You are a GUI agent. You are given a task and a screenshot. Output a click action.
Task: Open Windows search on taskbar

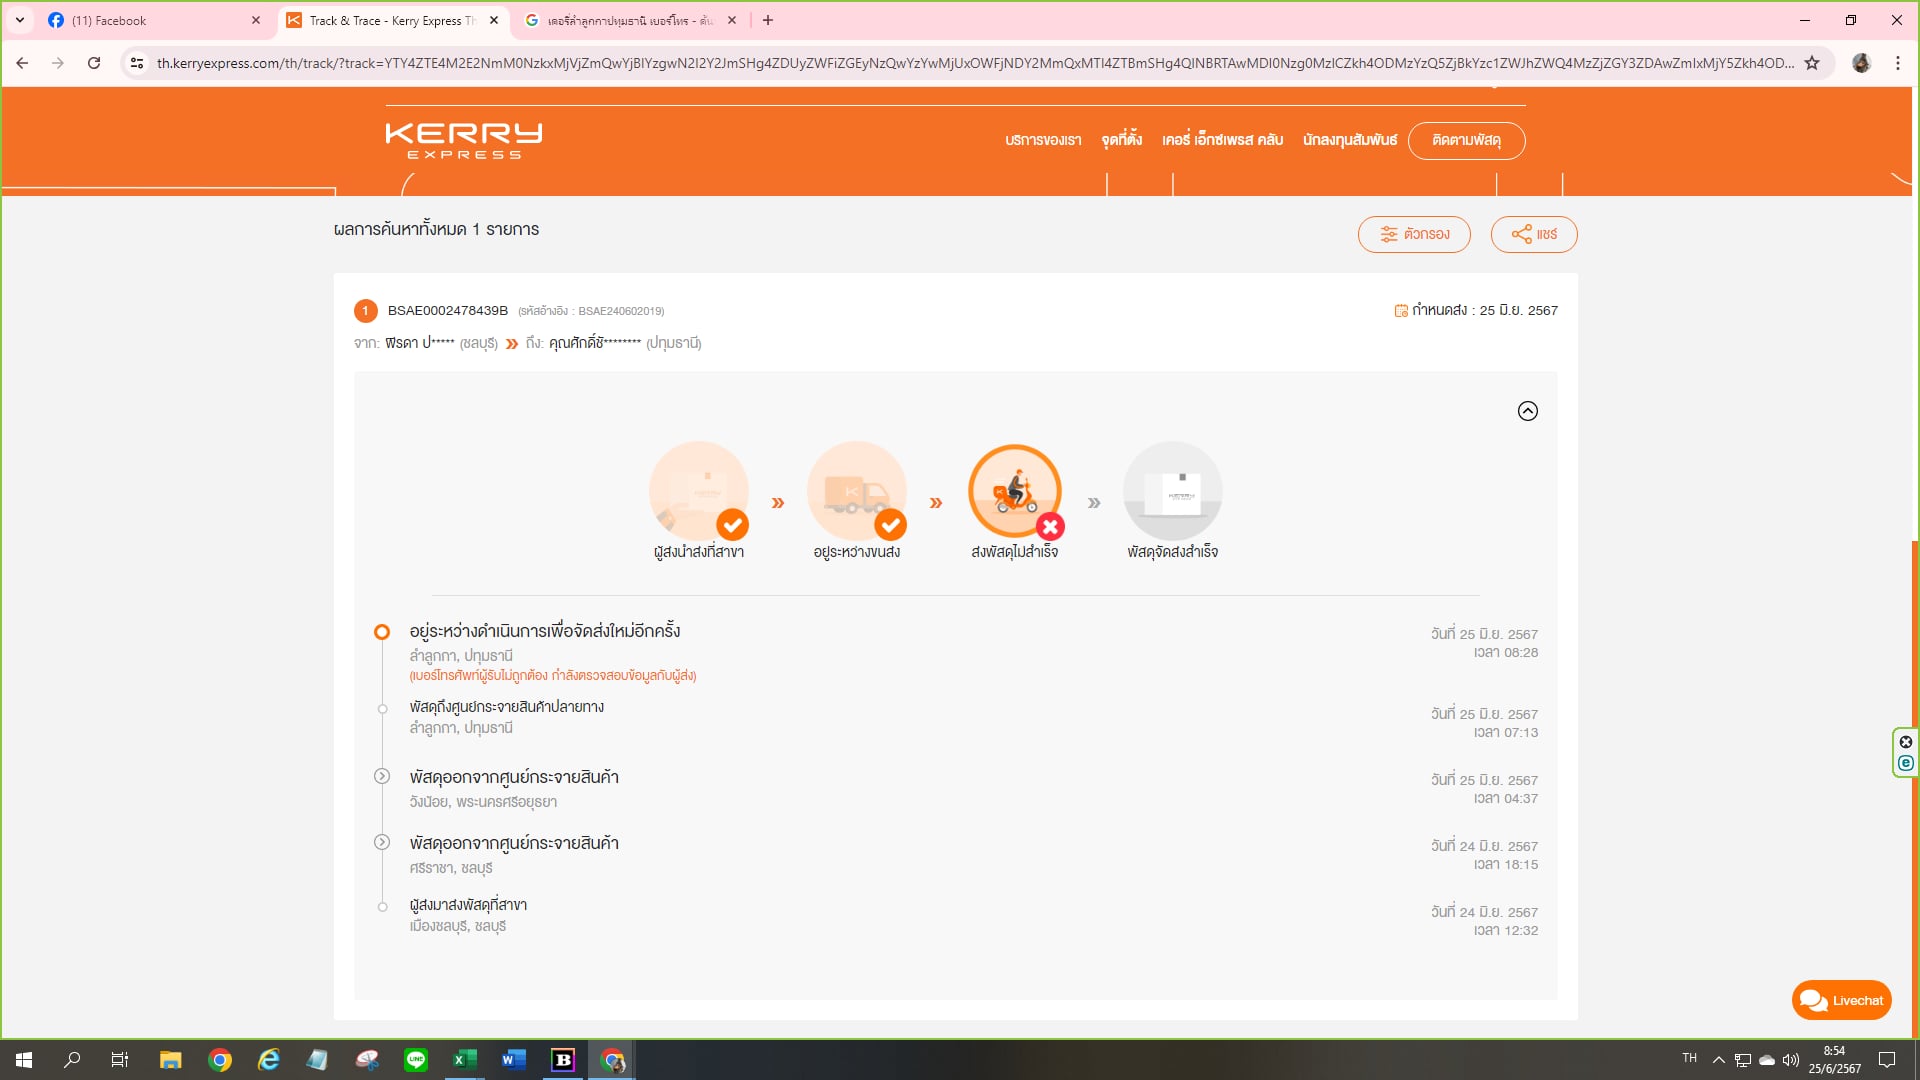(72, 1060)
